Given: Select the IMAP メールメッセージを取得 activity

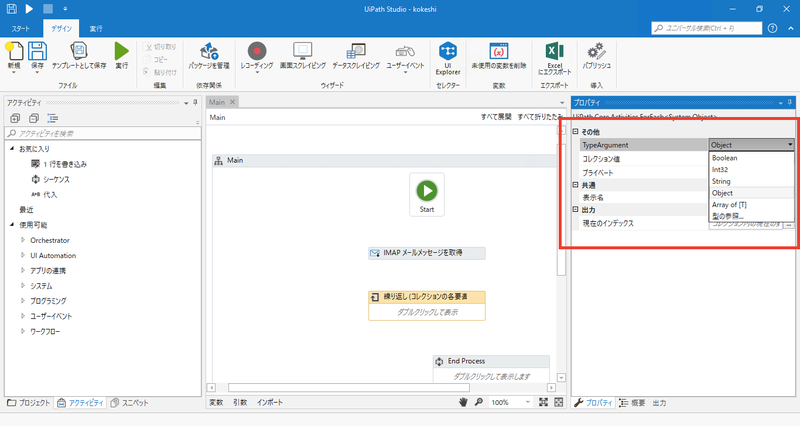Looking at the screenshot, I should click(x=427, y=253).
